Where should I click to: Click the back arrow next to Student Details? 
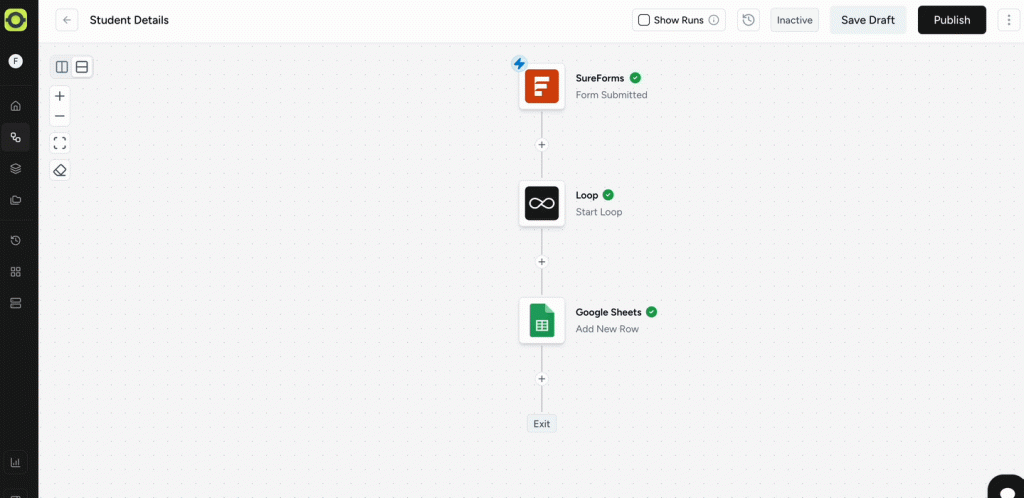[67, 20]
